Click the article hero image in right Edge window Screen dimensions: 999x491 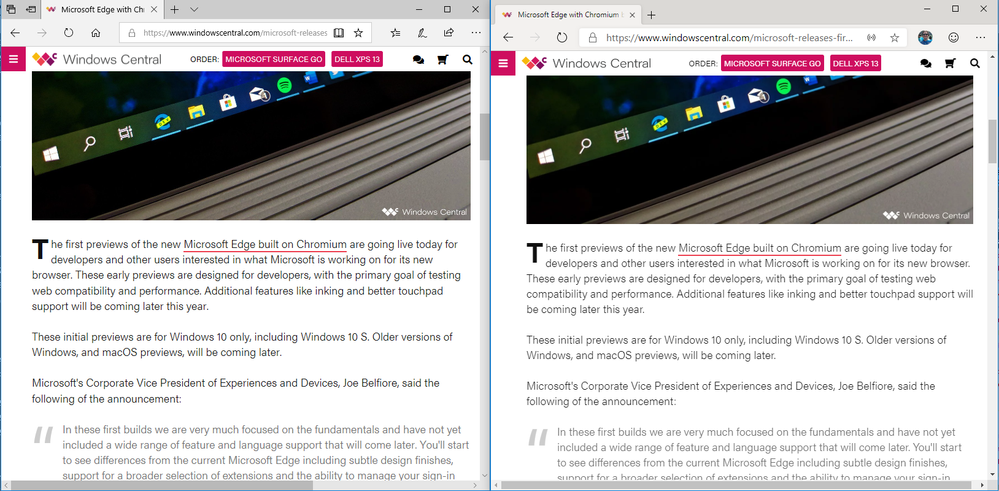click(x=749, y=150)
